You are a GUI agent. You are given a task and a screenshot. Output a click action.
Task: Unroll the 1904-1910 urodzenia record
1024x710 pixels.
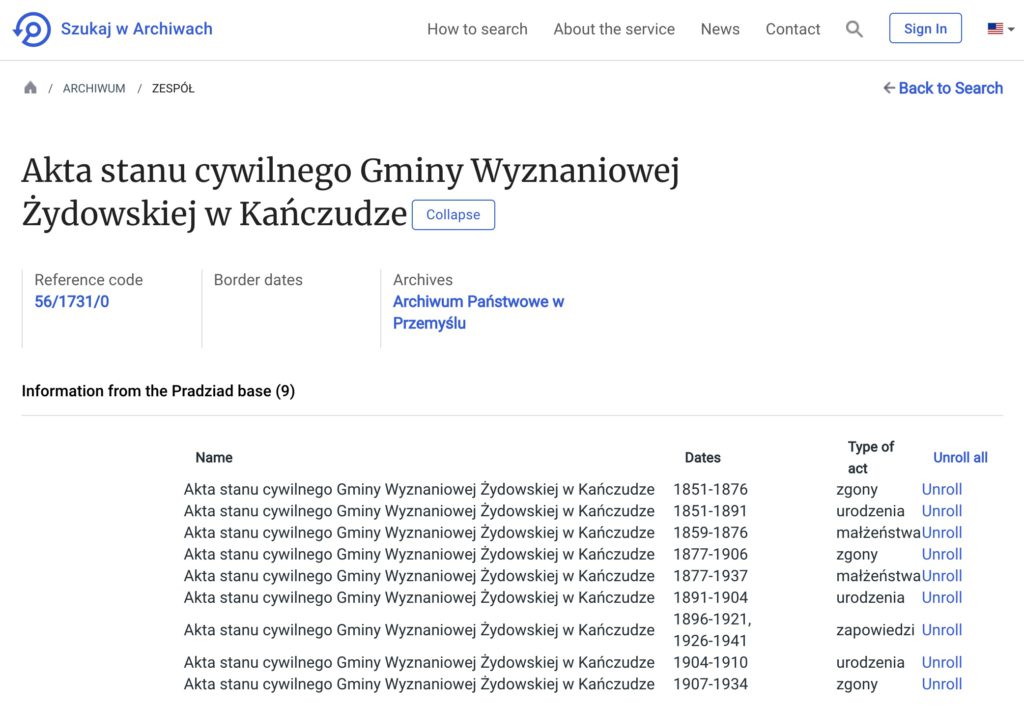(x=941, y=662)
